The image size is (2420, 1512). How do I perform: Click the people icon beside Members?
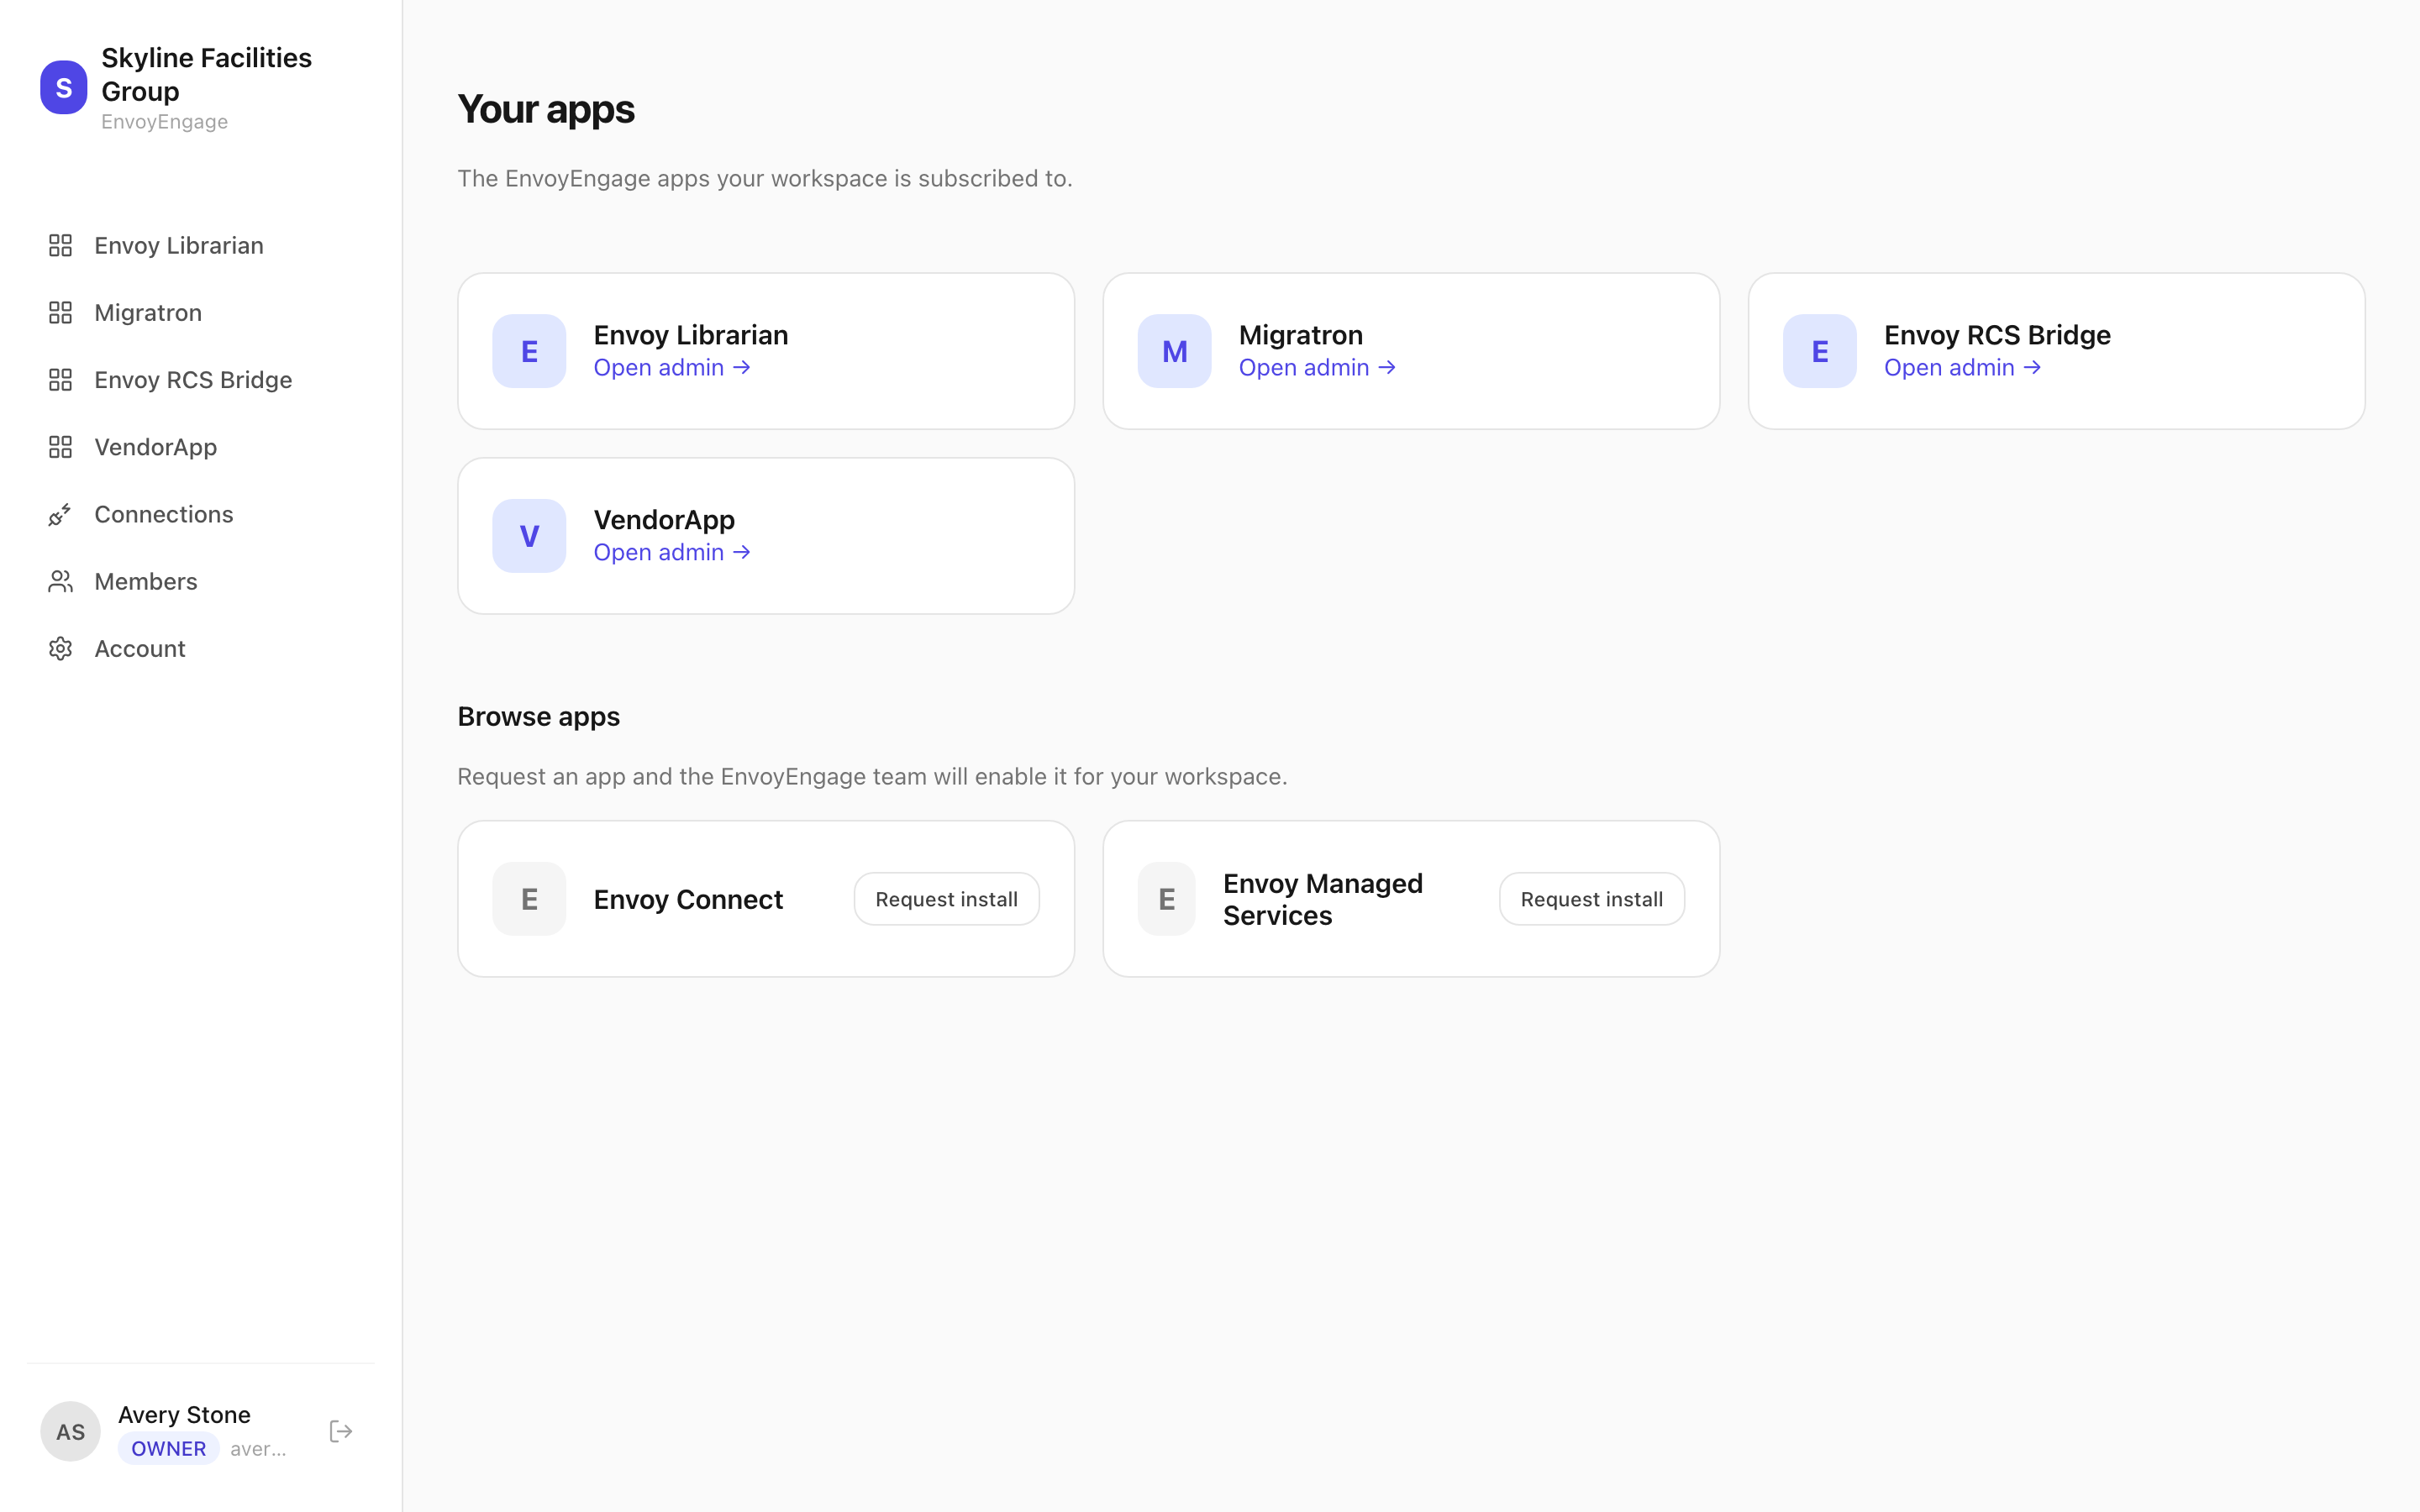tap(60, 581)
